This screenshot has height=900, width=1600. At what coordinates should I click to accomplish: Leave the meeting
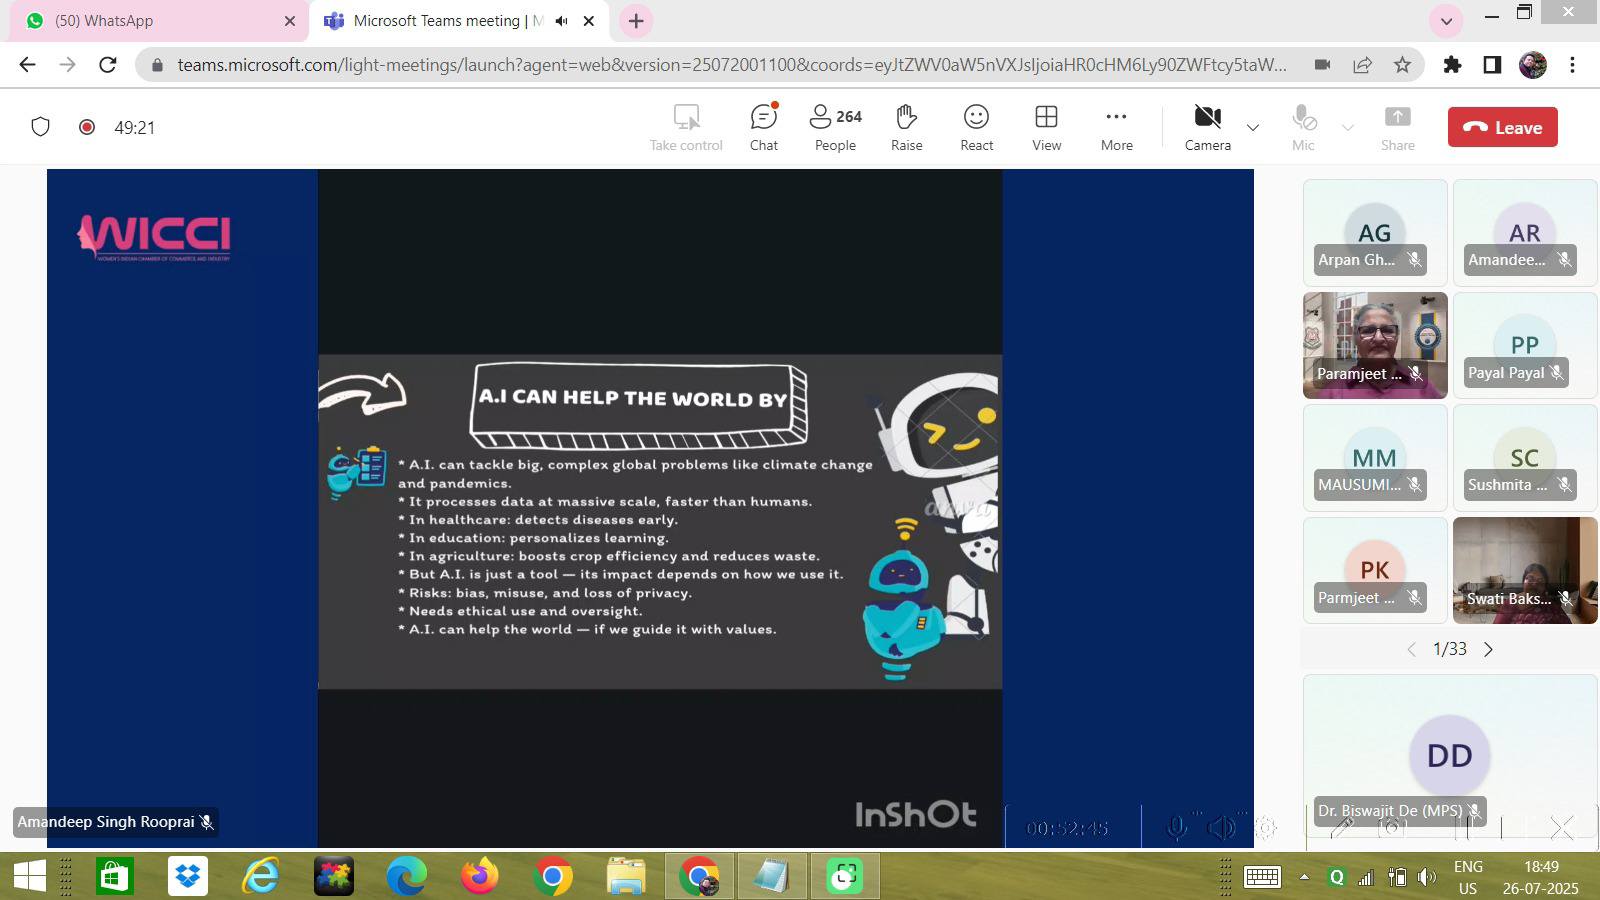pos(1502,127)
